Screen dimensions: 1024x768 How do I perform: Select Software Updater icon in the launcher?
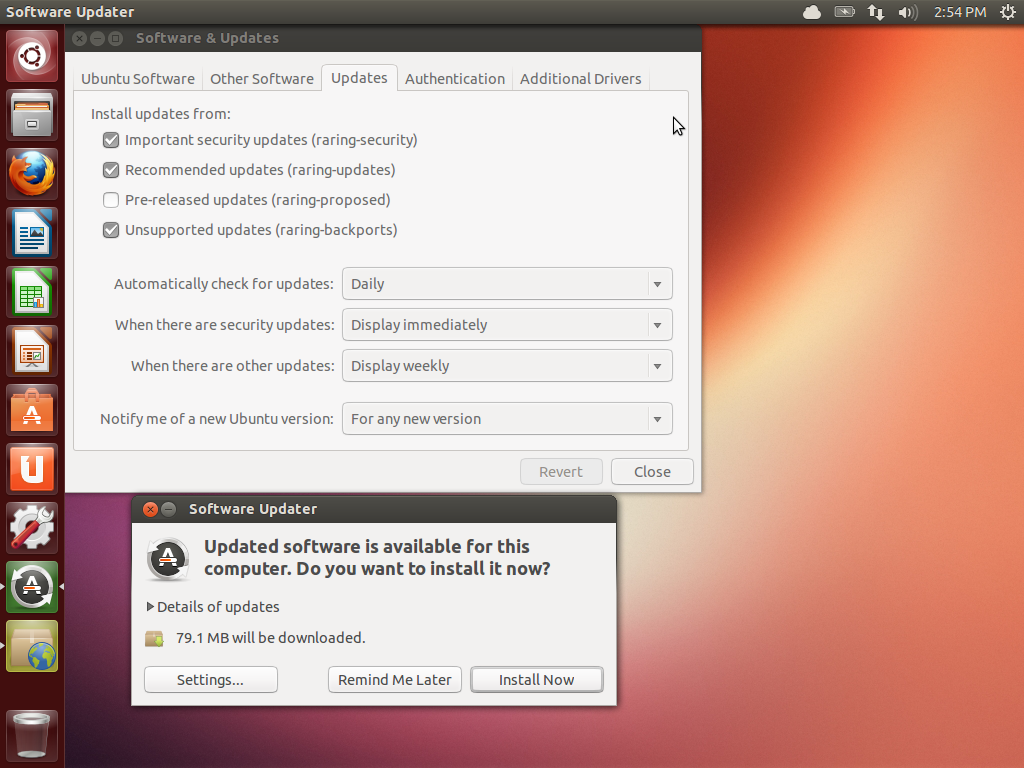(32, 587)
